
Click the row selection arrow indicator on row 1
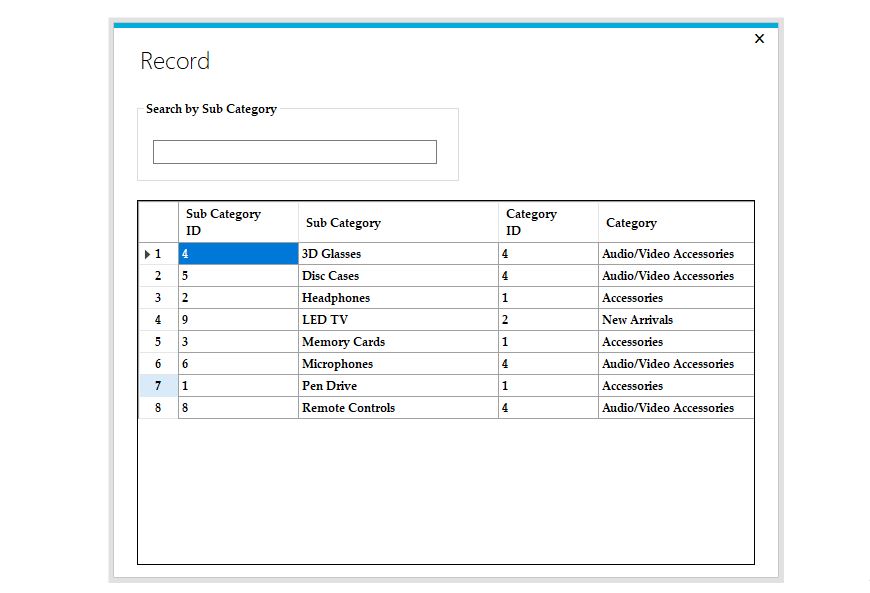pyautogui.click(x=148, y=253)
